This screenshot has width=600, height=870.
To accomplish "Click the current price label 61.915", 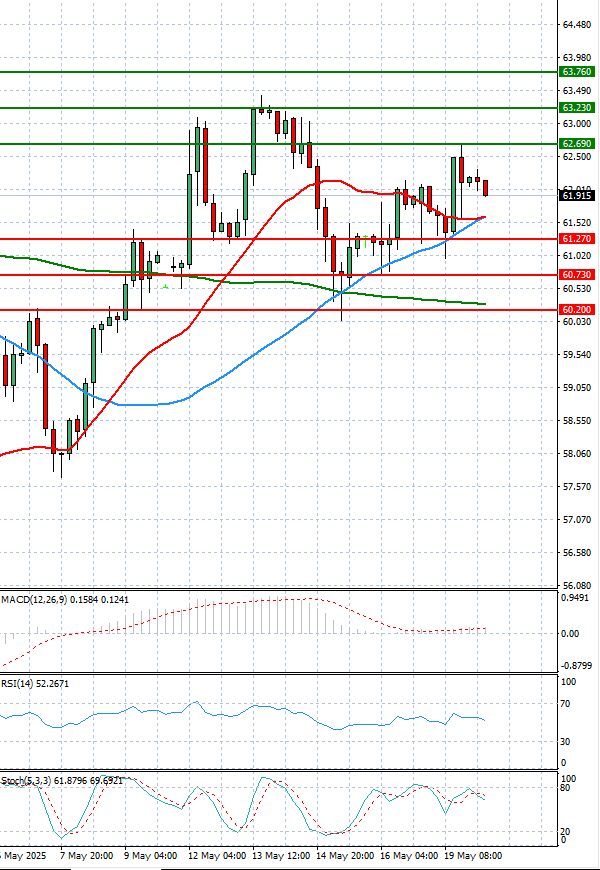I will 577,195.
